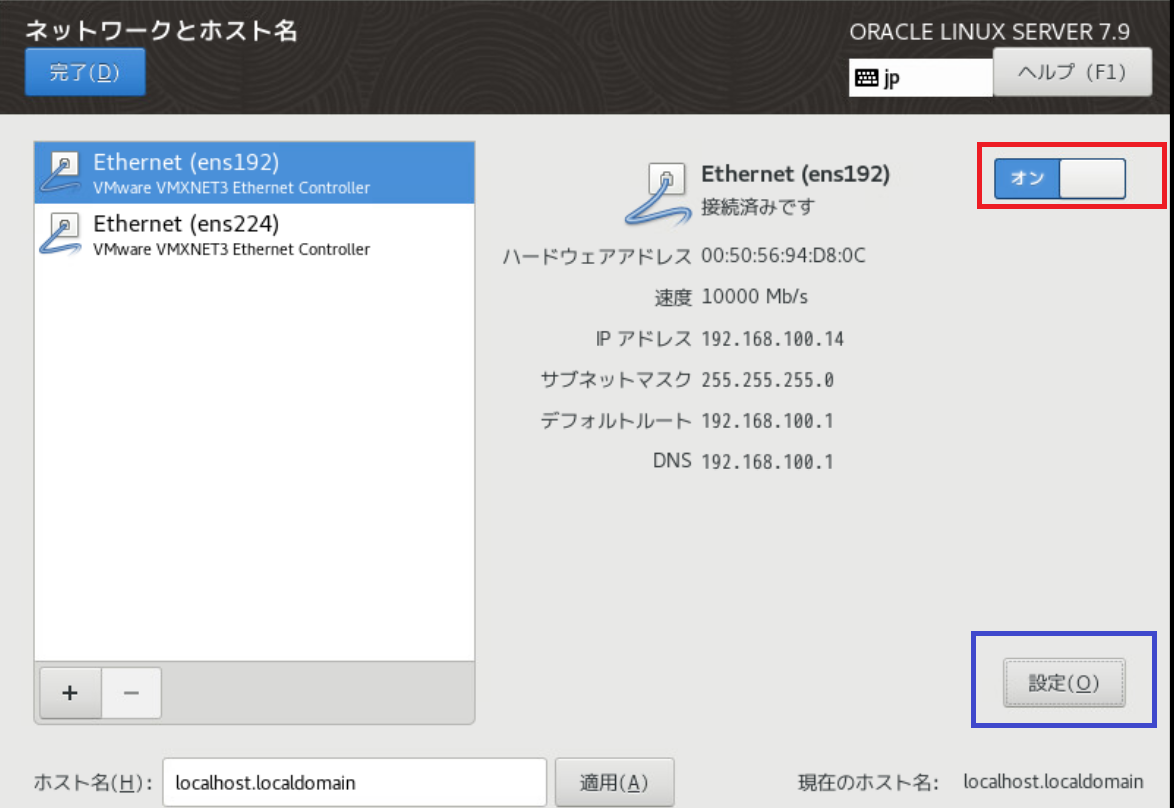
Task: Click the ens192 network cable icon in device list
Action: [61, 173]
